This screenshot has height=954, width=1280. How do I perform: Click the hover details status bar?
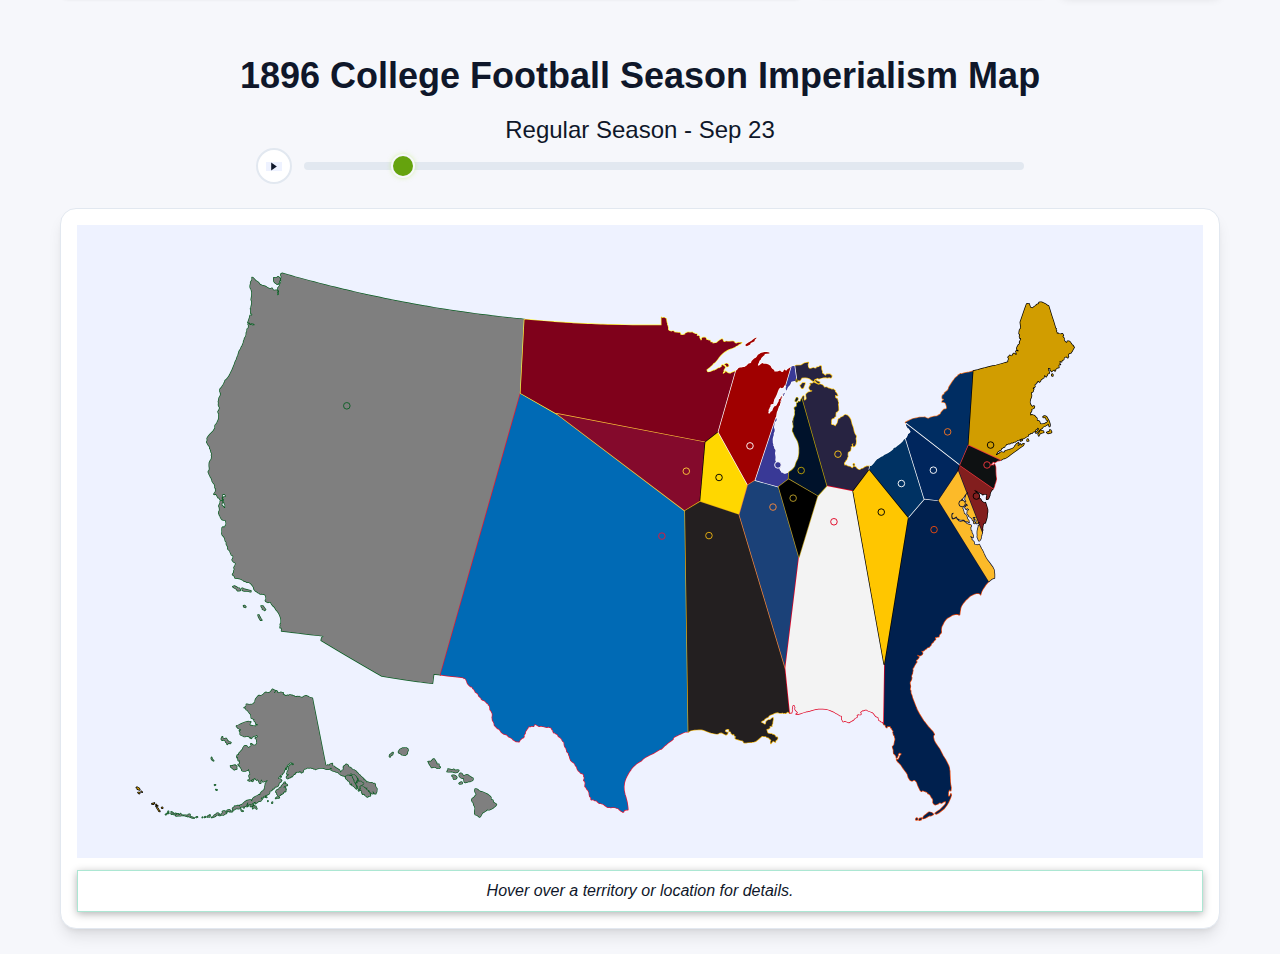640,890
